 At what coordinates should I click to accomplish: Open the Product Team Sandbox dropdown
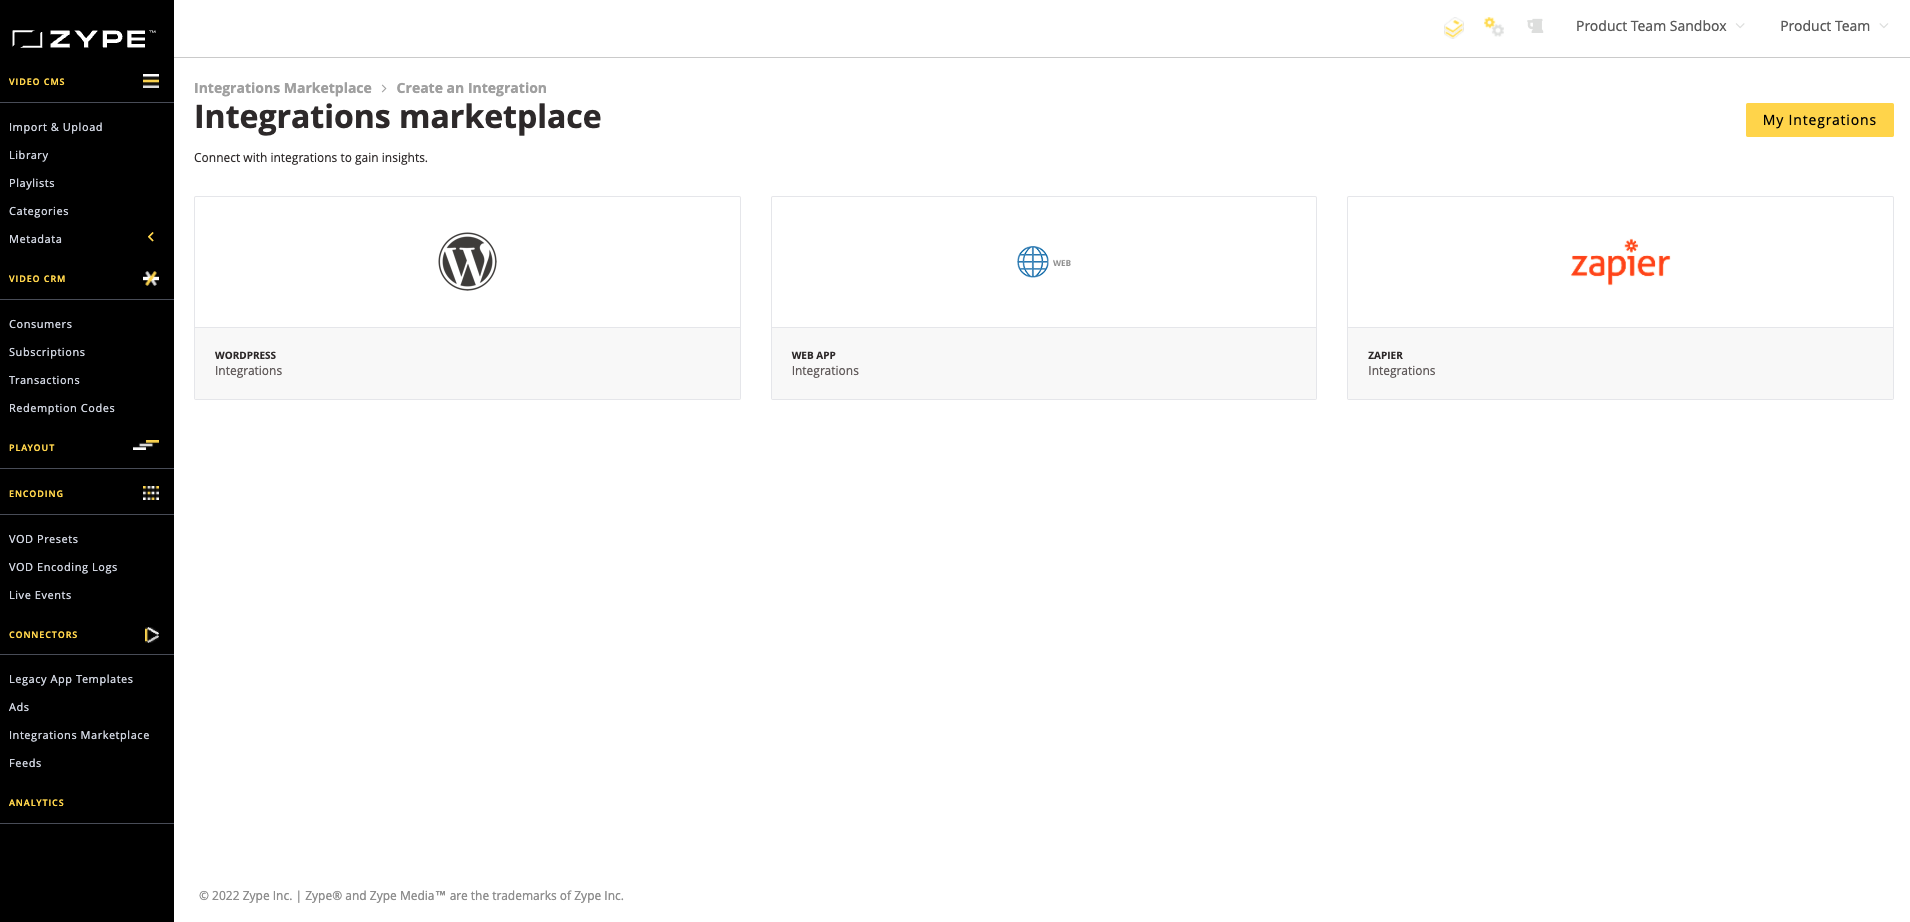point(1659,26)
